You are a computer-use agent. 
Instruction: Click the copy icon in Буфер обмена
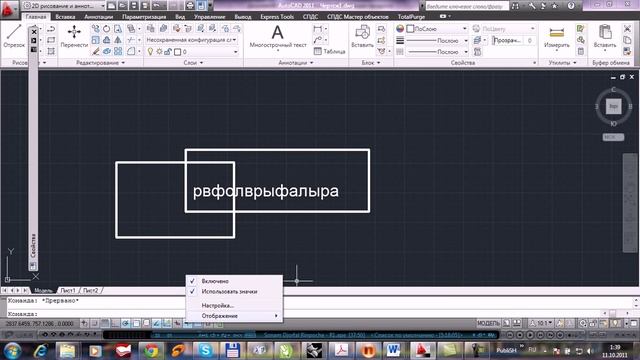tap(627, 40)
